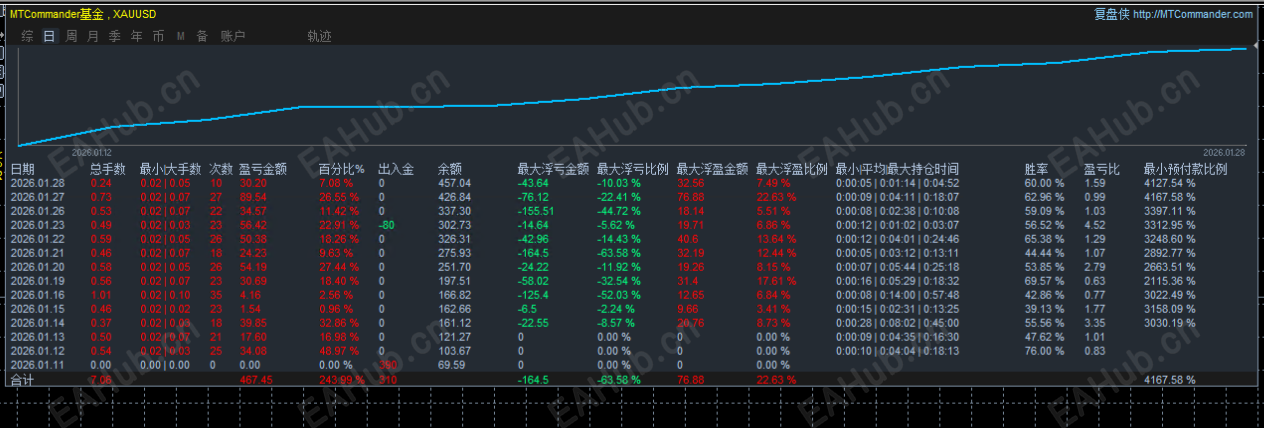Click the 0:00:28 | 0:08:02 | 0:45:00 holding time
The width and height of the screenshot is (1264, 428).
pyautogui.click(x=897, y=323)
